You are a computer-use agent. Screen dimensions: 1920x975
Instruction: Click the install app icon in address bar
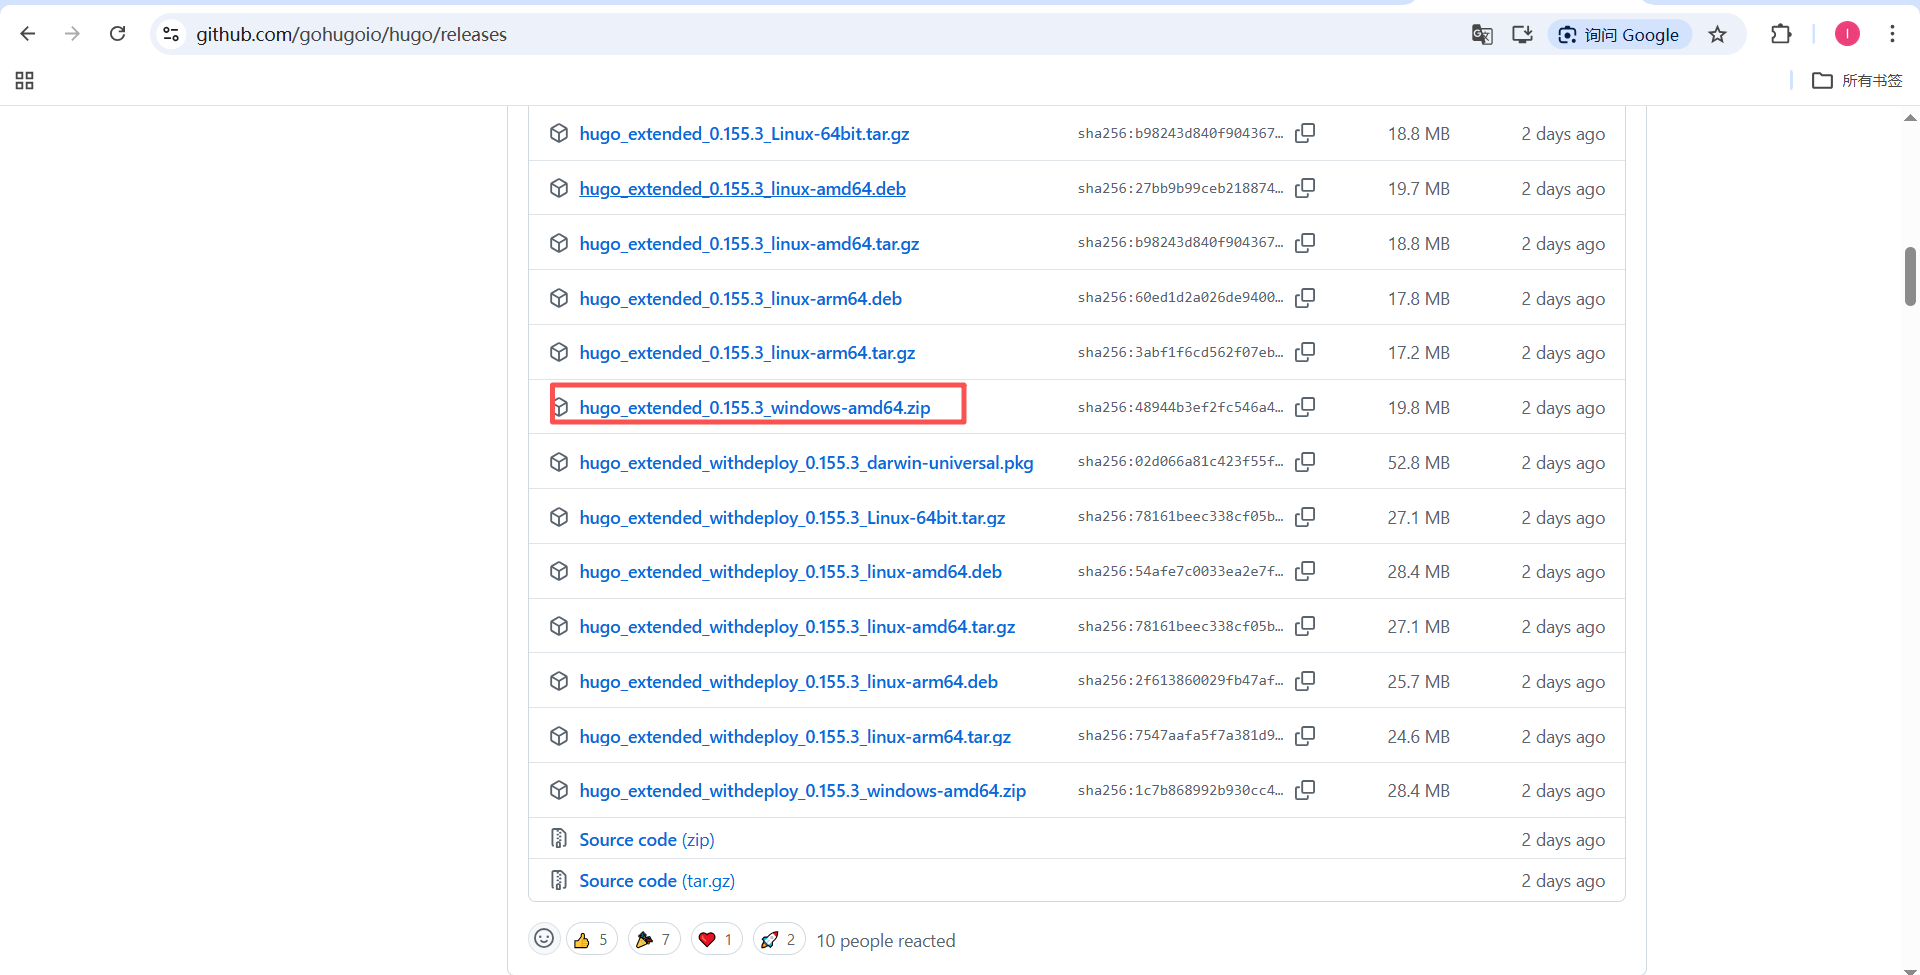click(1522, 35)
